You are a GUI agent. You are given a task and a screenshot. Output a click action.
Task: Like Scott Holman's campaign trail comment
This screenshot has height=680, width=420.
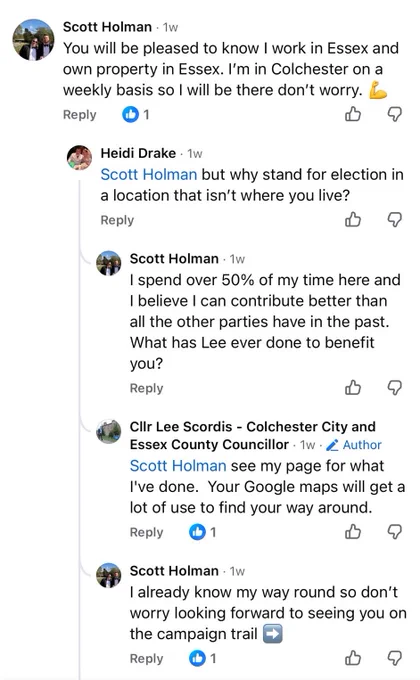tap(353, 658)
